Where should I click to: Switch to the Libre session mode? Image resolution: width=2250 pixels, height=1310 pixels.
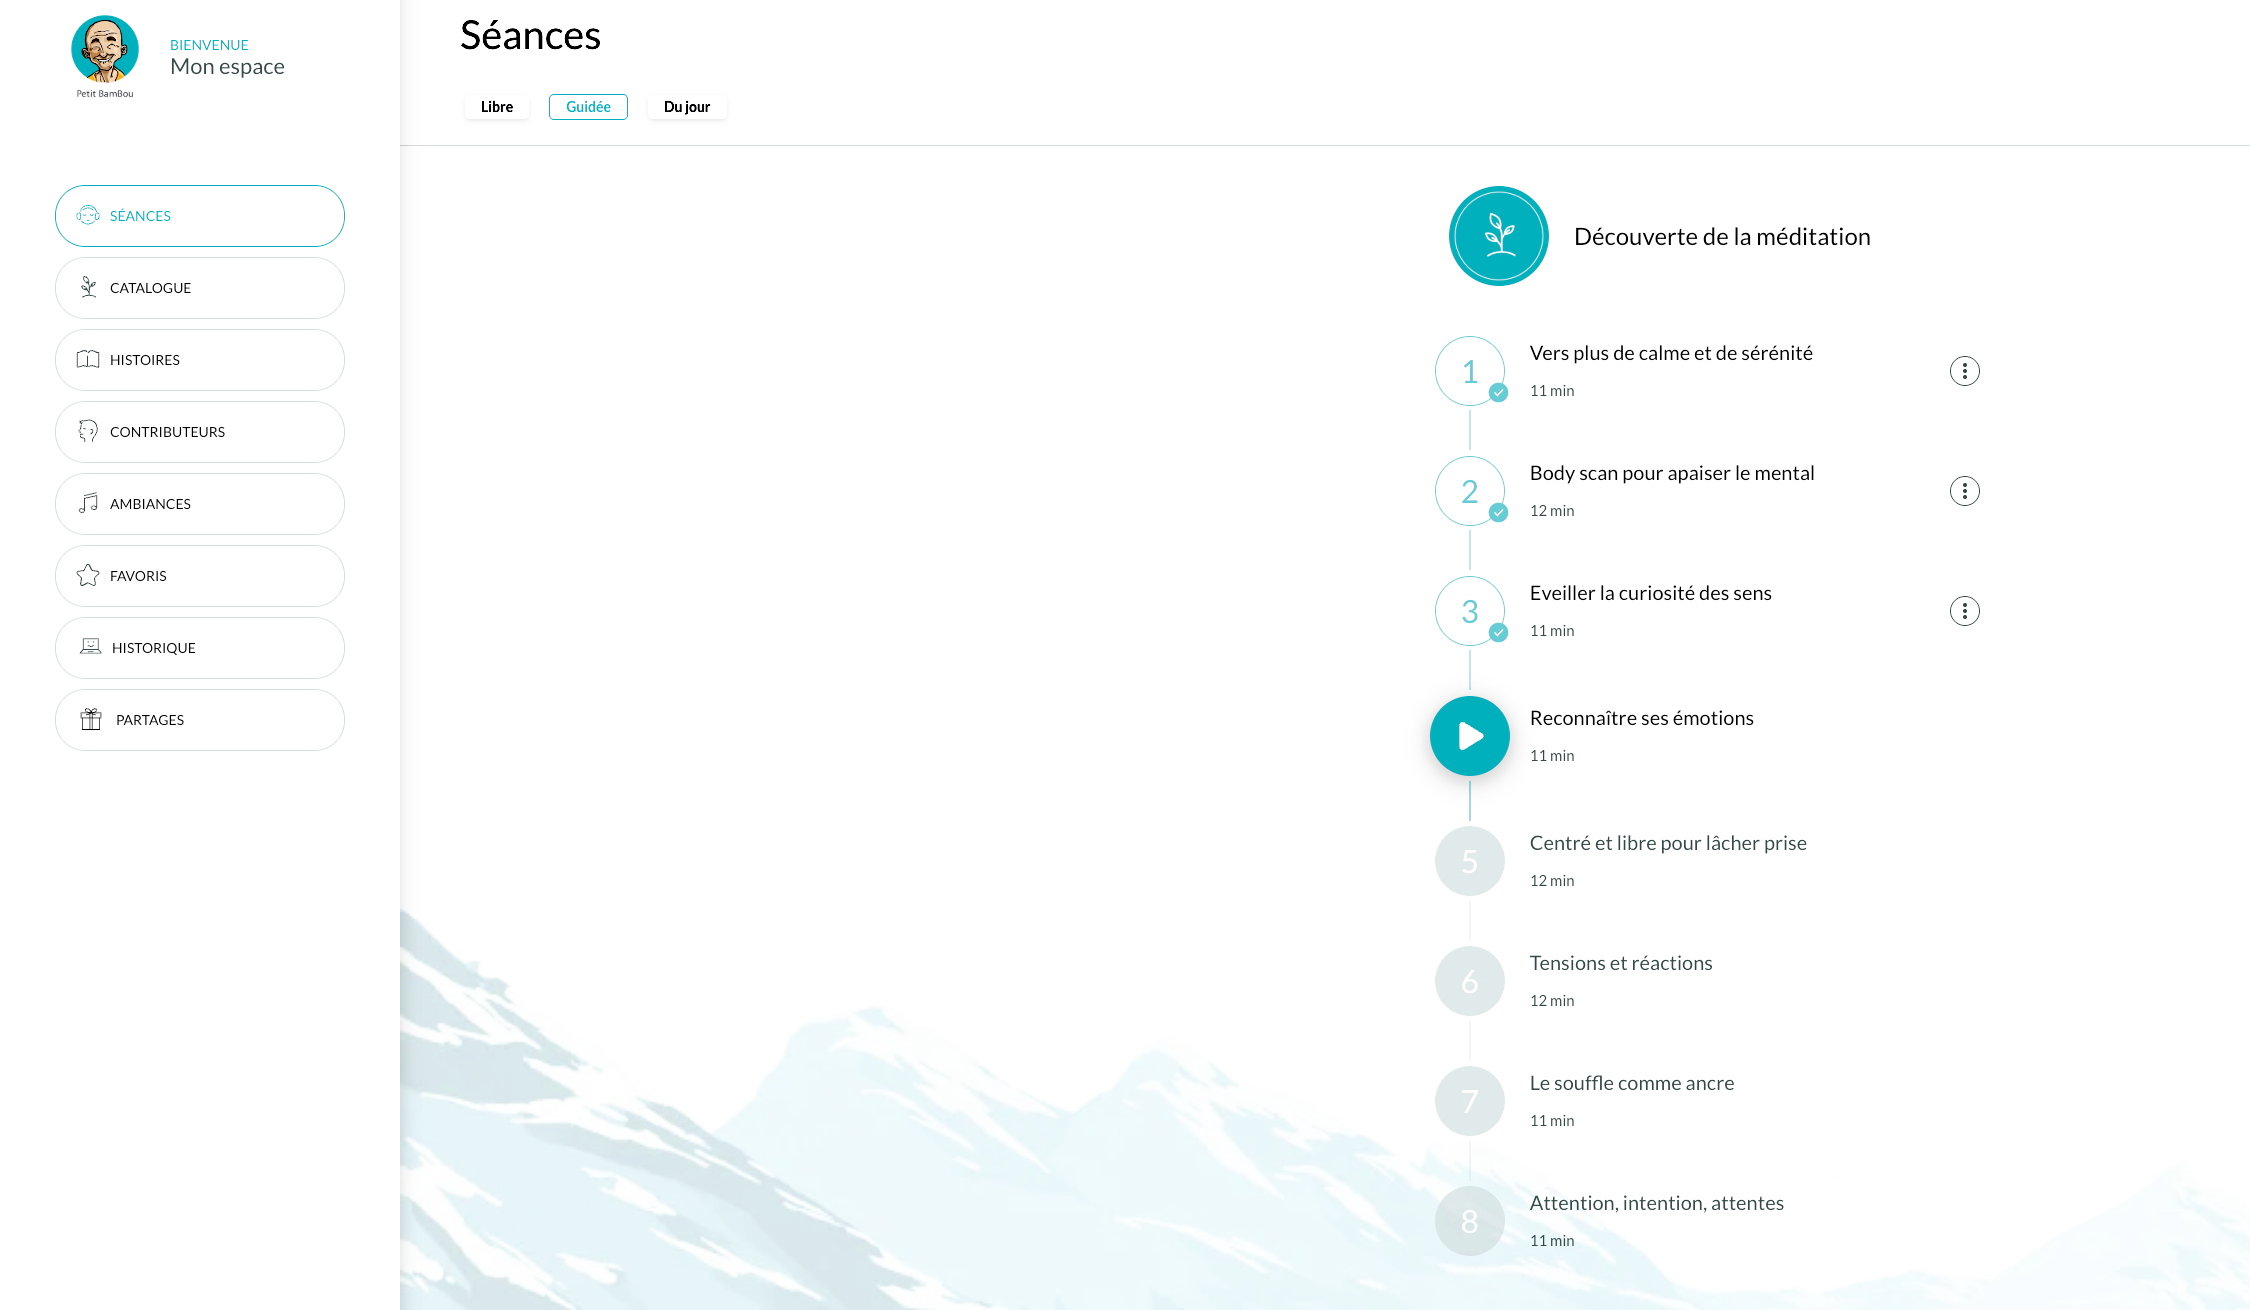pos(497,107)
